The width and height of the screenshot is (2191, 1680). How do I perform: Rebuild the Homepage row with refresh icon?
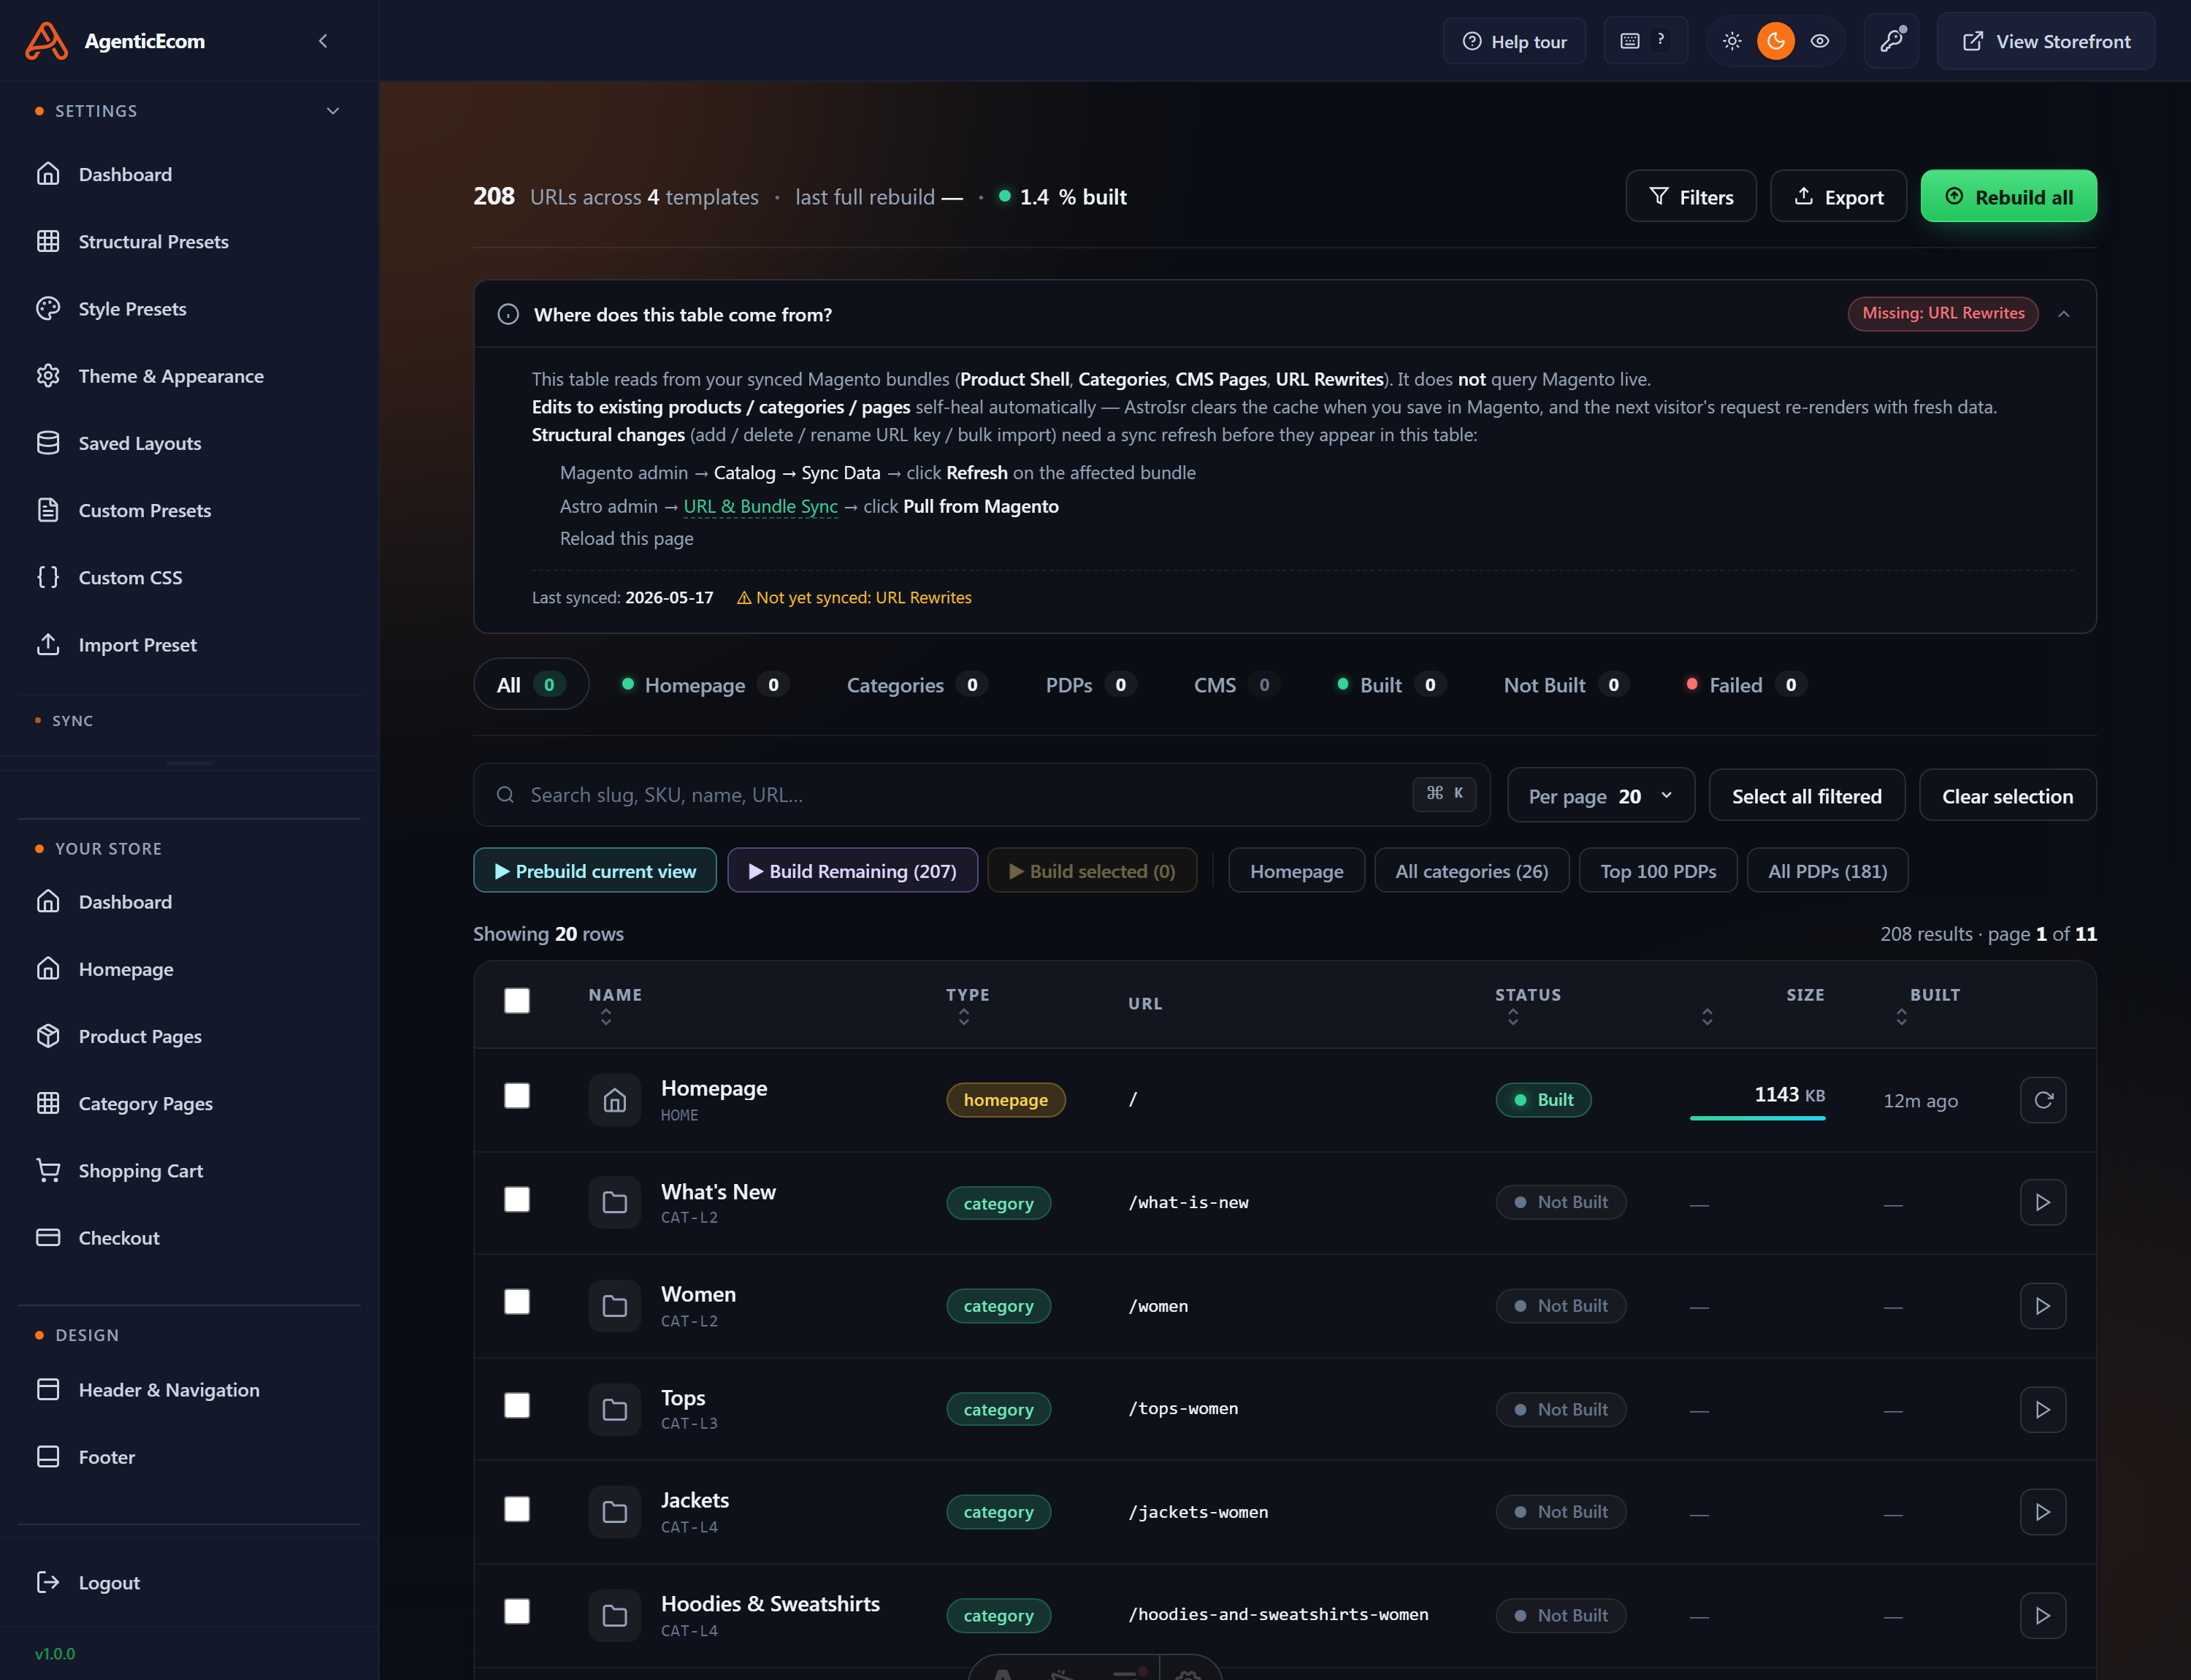coord(2043,1100)
